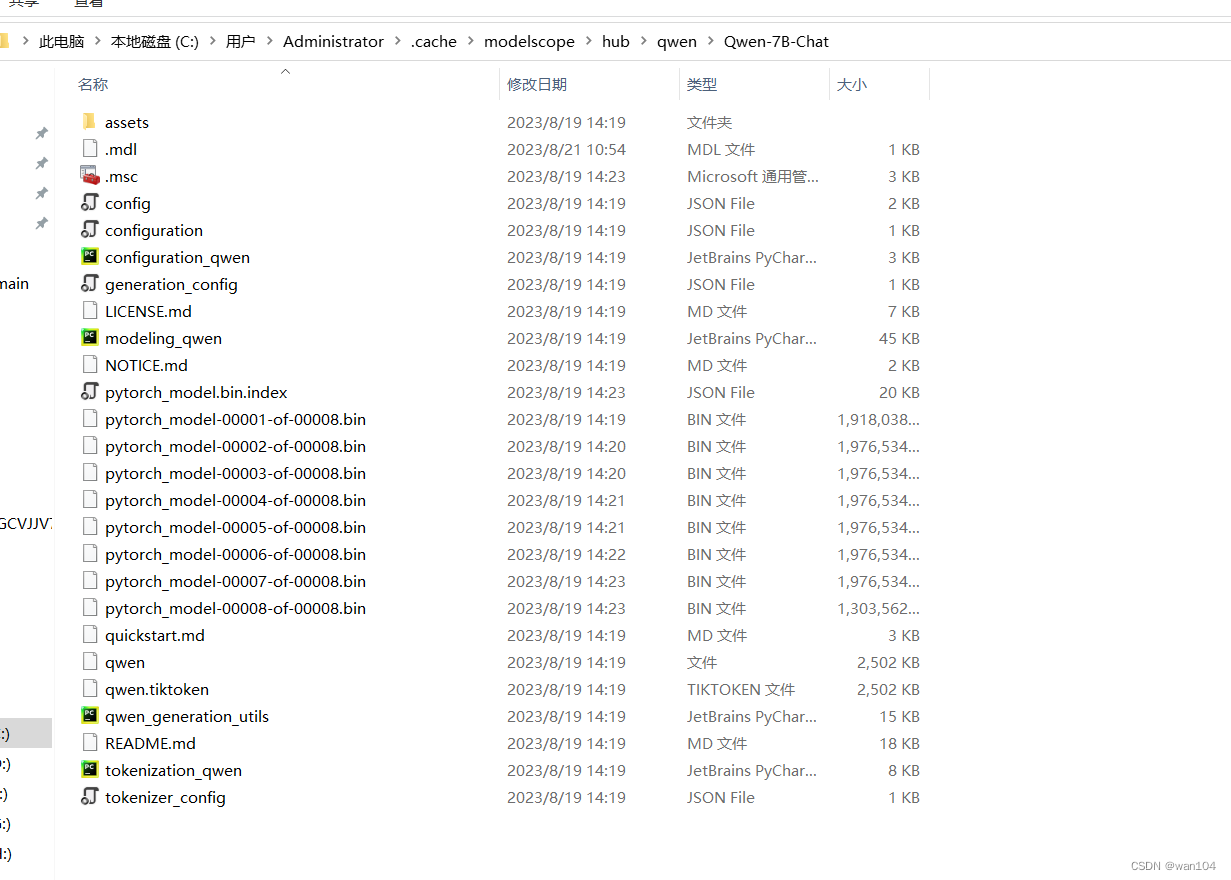Go to 此电脑 in address bar
Screen dimensions: 1231x880
(62, 42)
